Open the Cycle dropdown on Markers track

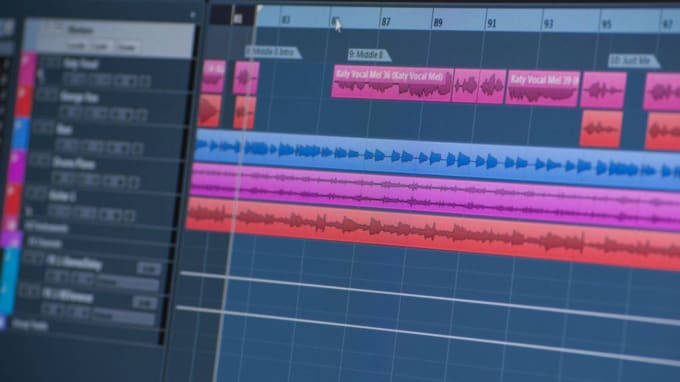pos(101,46)
